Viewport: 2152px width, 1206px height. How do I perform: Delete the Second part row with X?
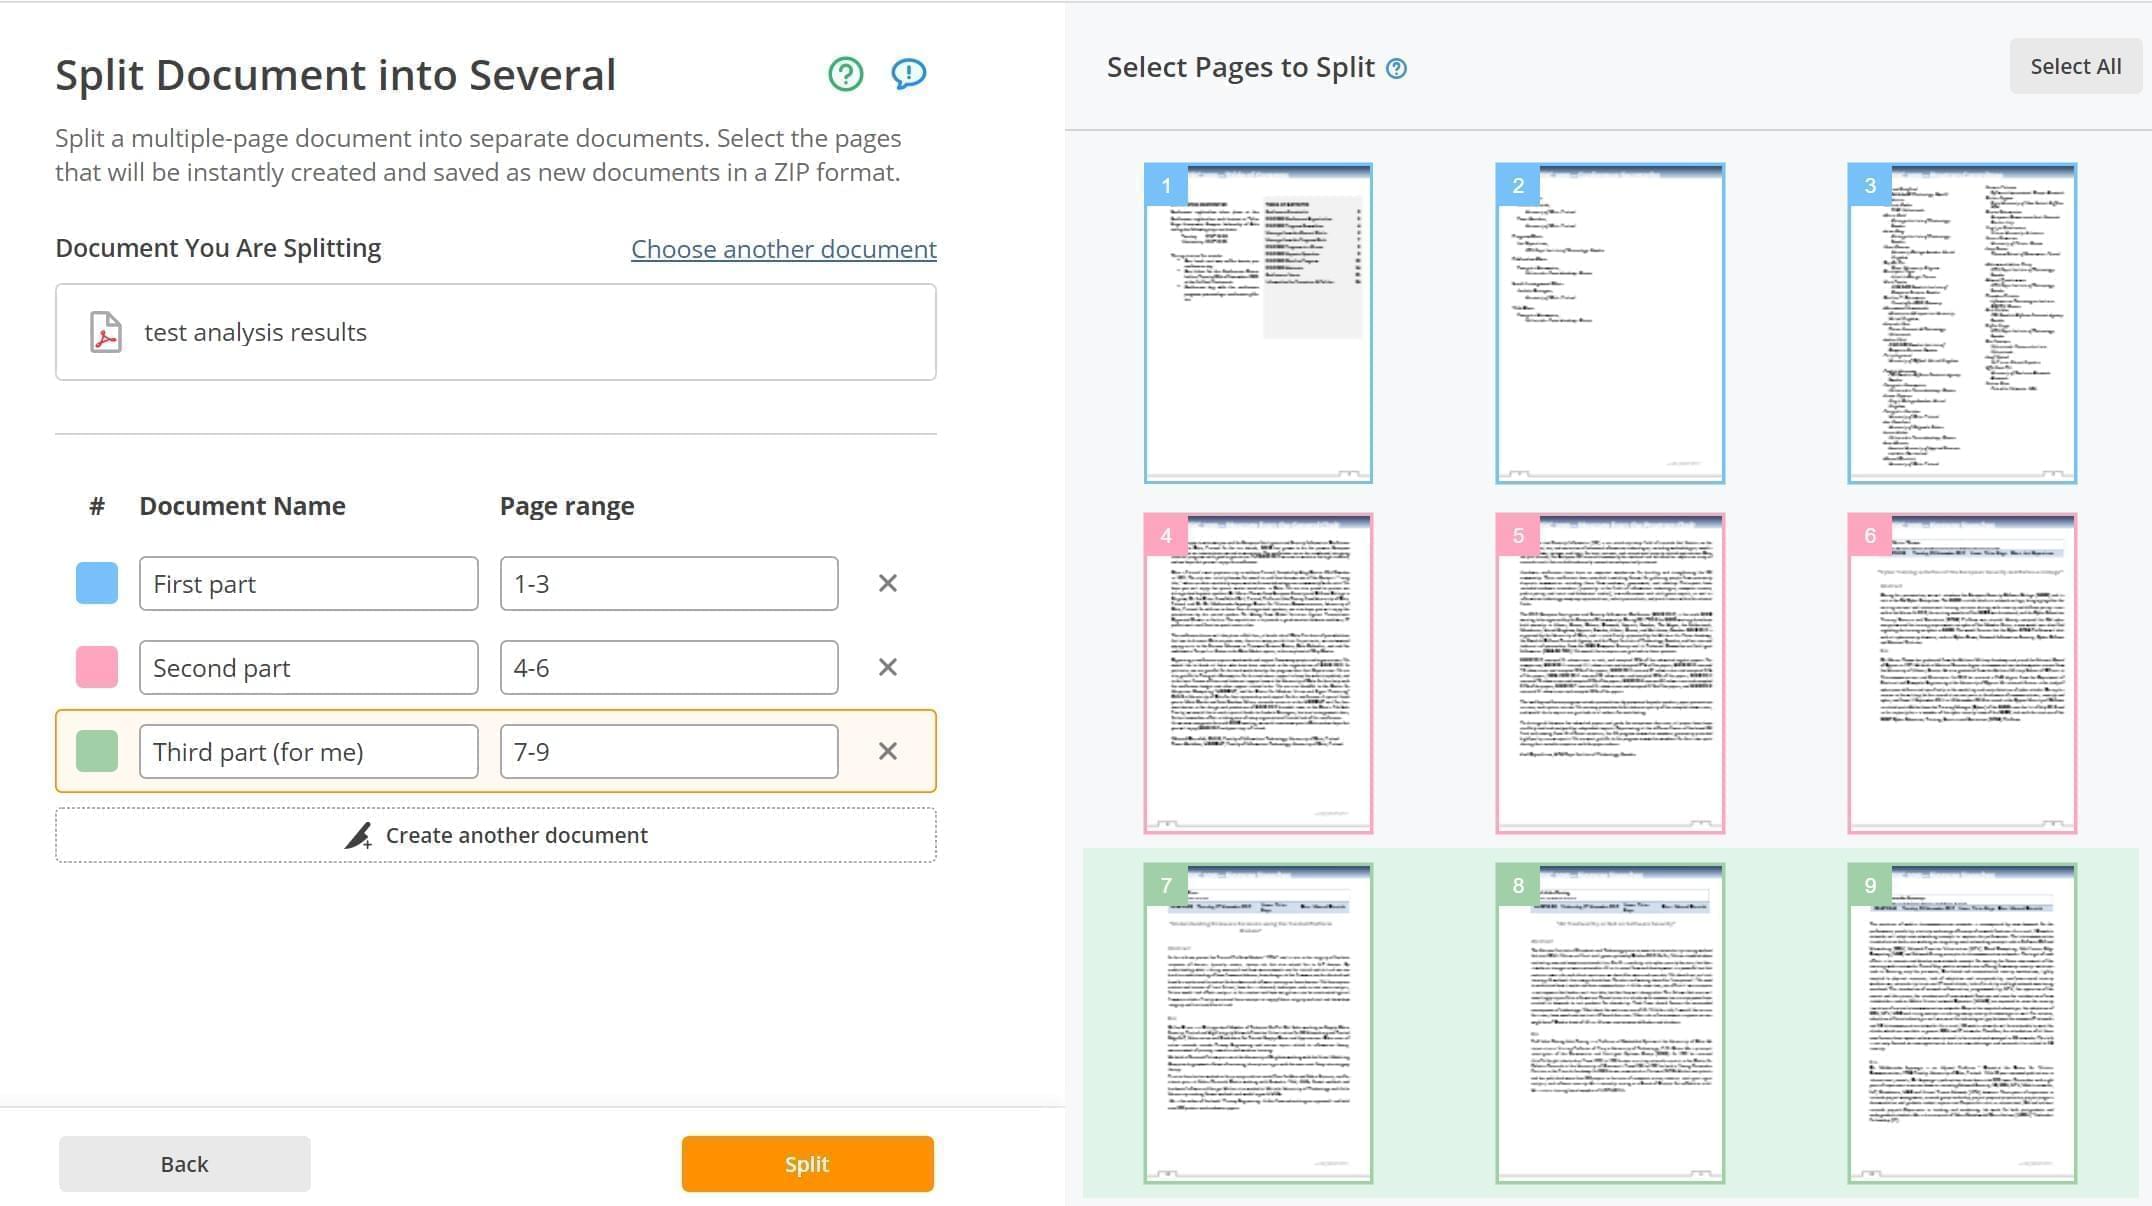point(887,667)
